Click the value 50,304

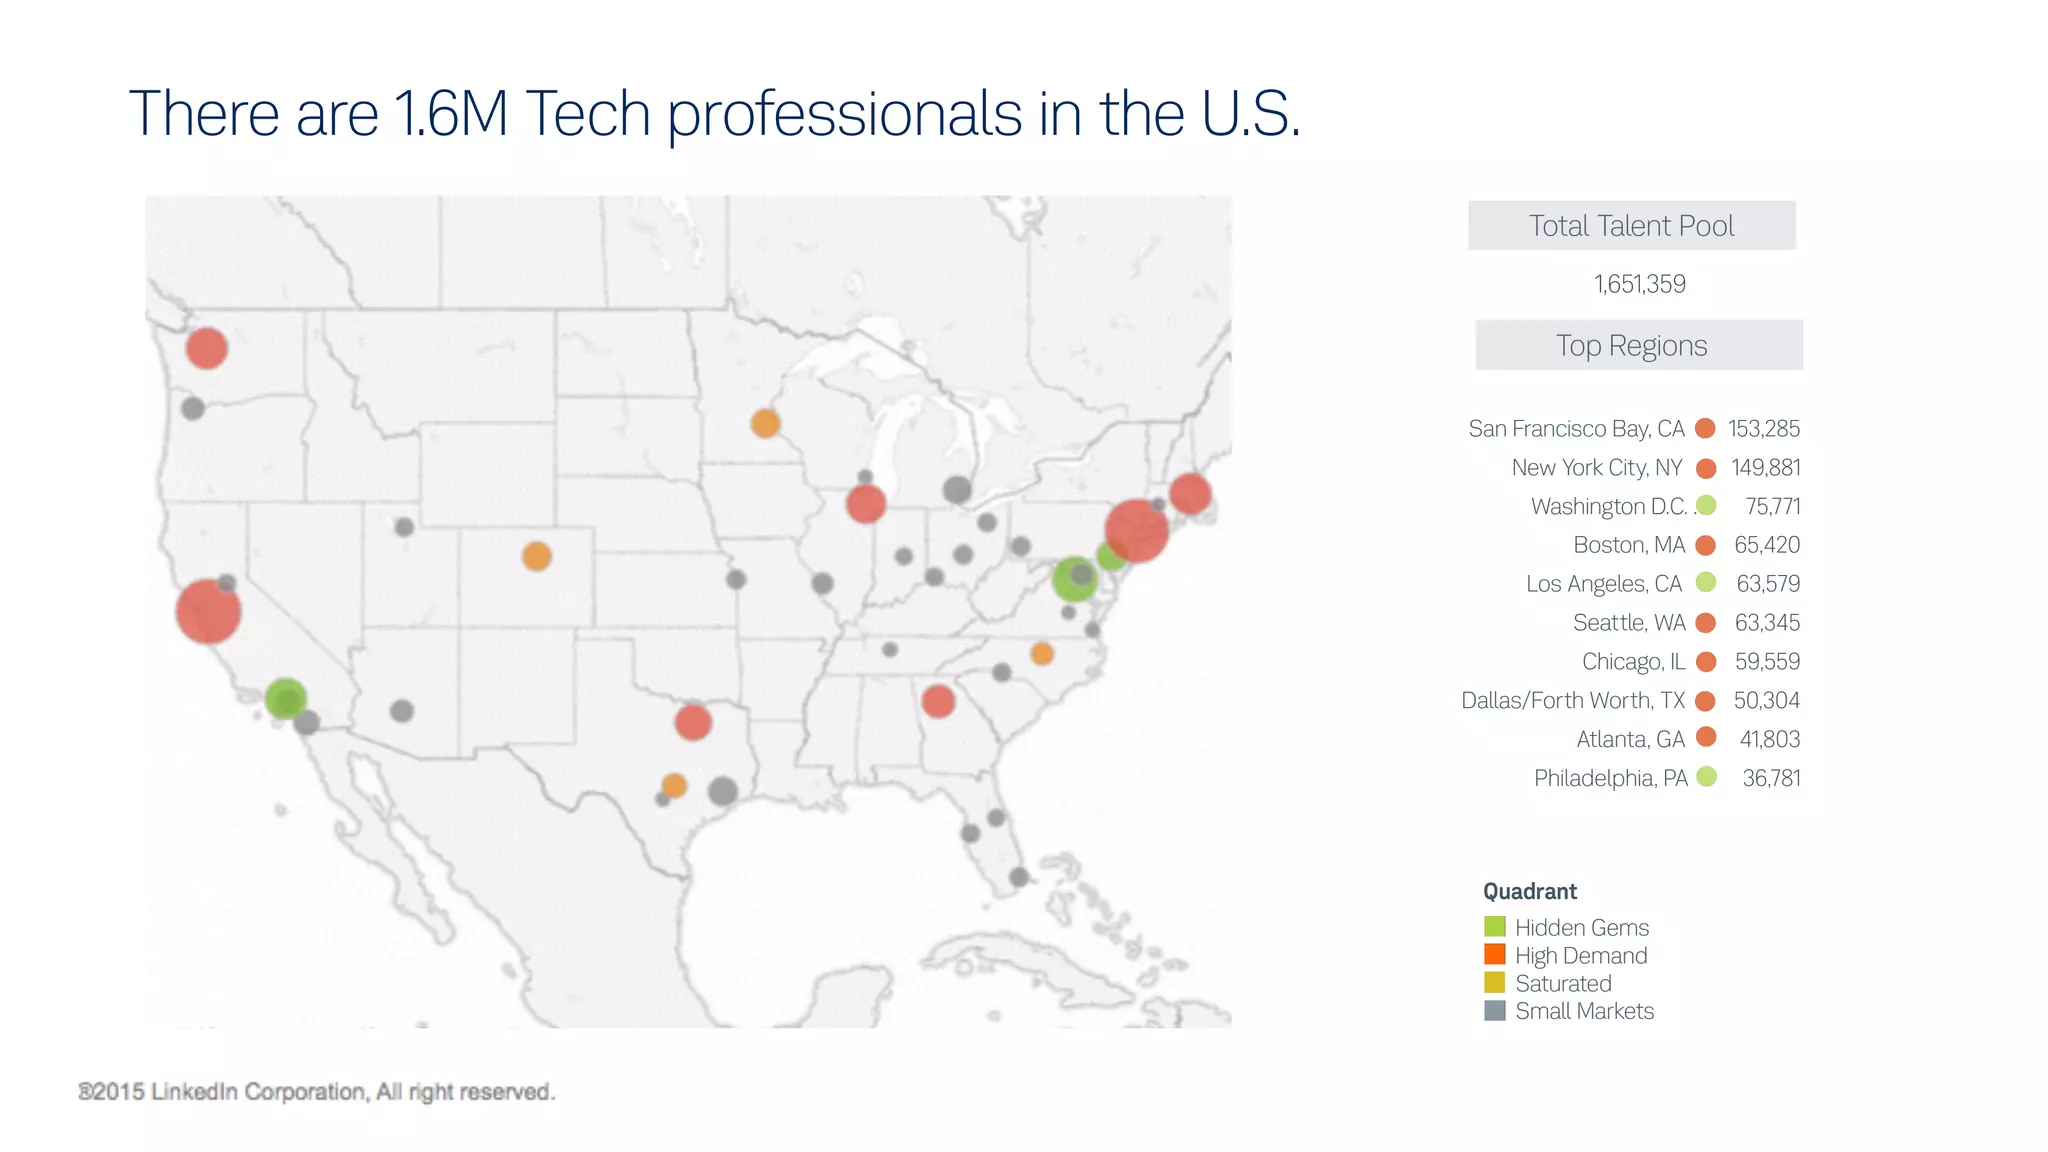(x=1767, y=700)
